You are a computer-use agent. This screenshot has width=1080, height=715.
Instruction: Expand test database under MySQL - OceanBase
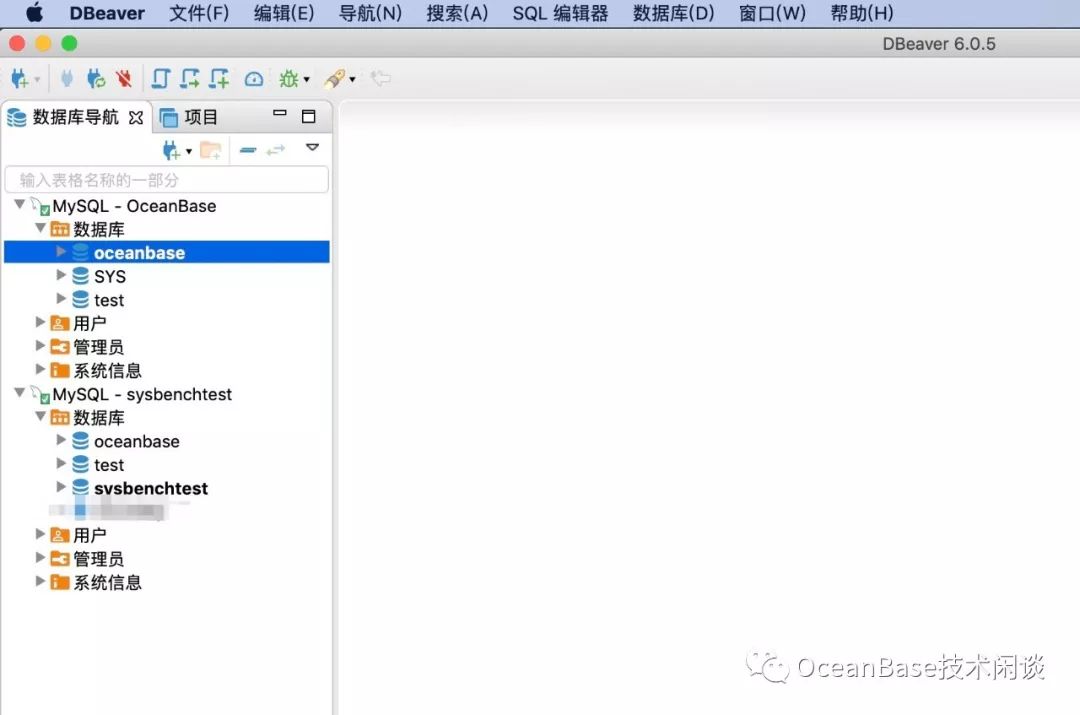pos(61,298)
